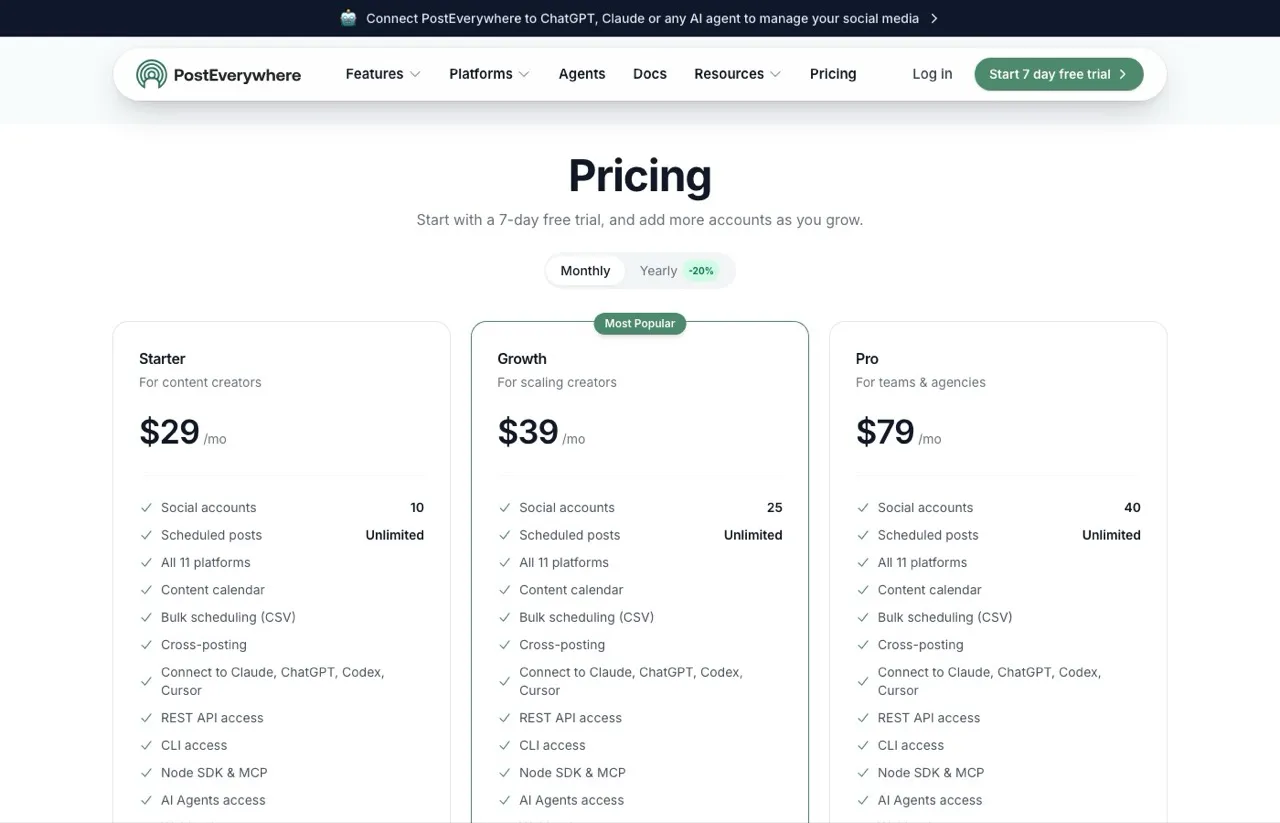Click the checkmark beside Pro Social accounts
The height and width of the screenshot is (823, 1280).
point(863,508)
